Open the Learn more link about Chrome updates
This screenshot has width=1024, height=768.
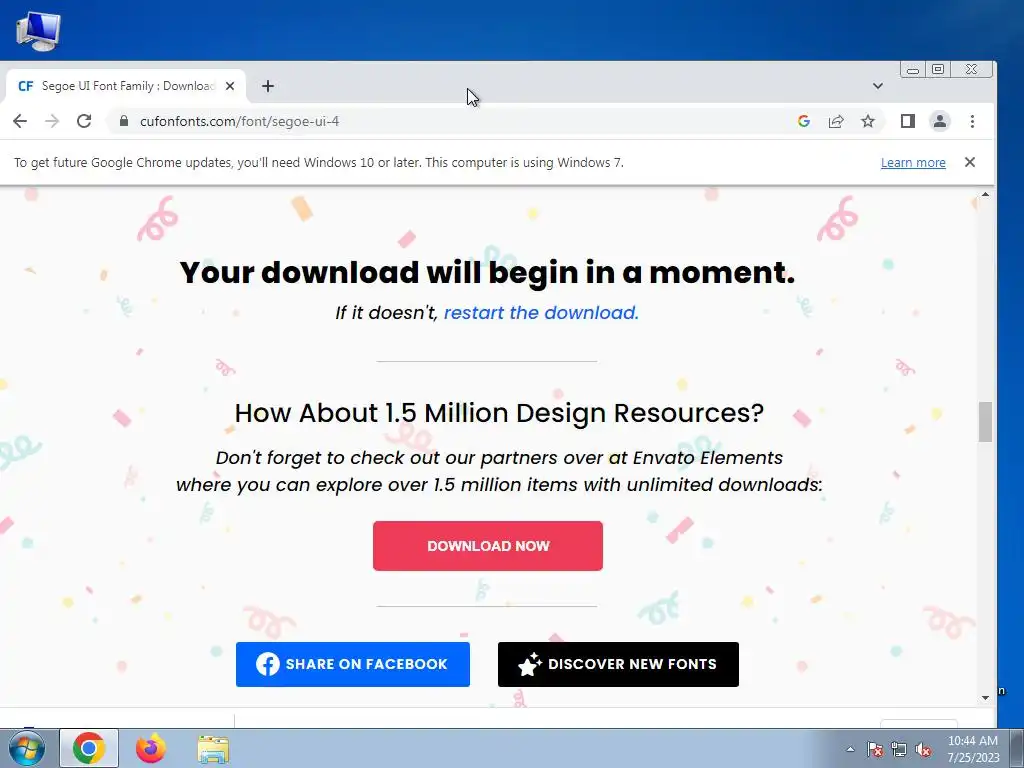(x=913, y=163)
